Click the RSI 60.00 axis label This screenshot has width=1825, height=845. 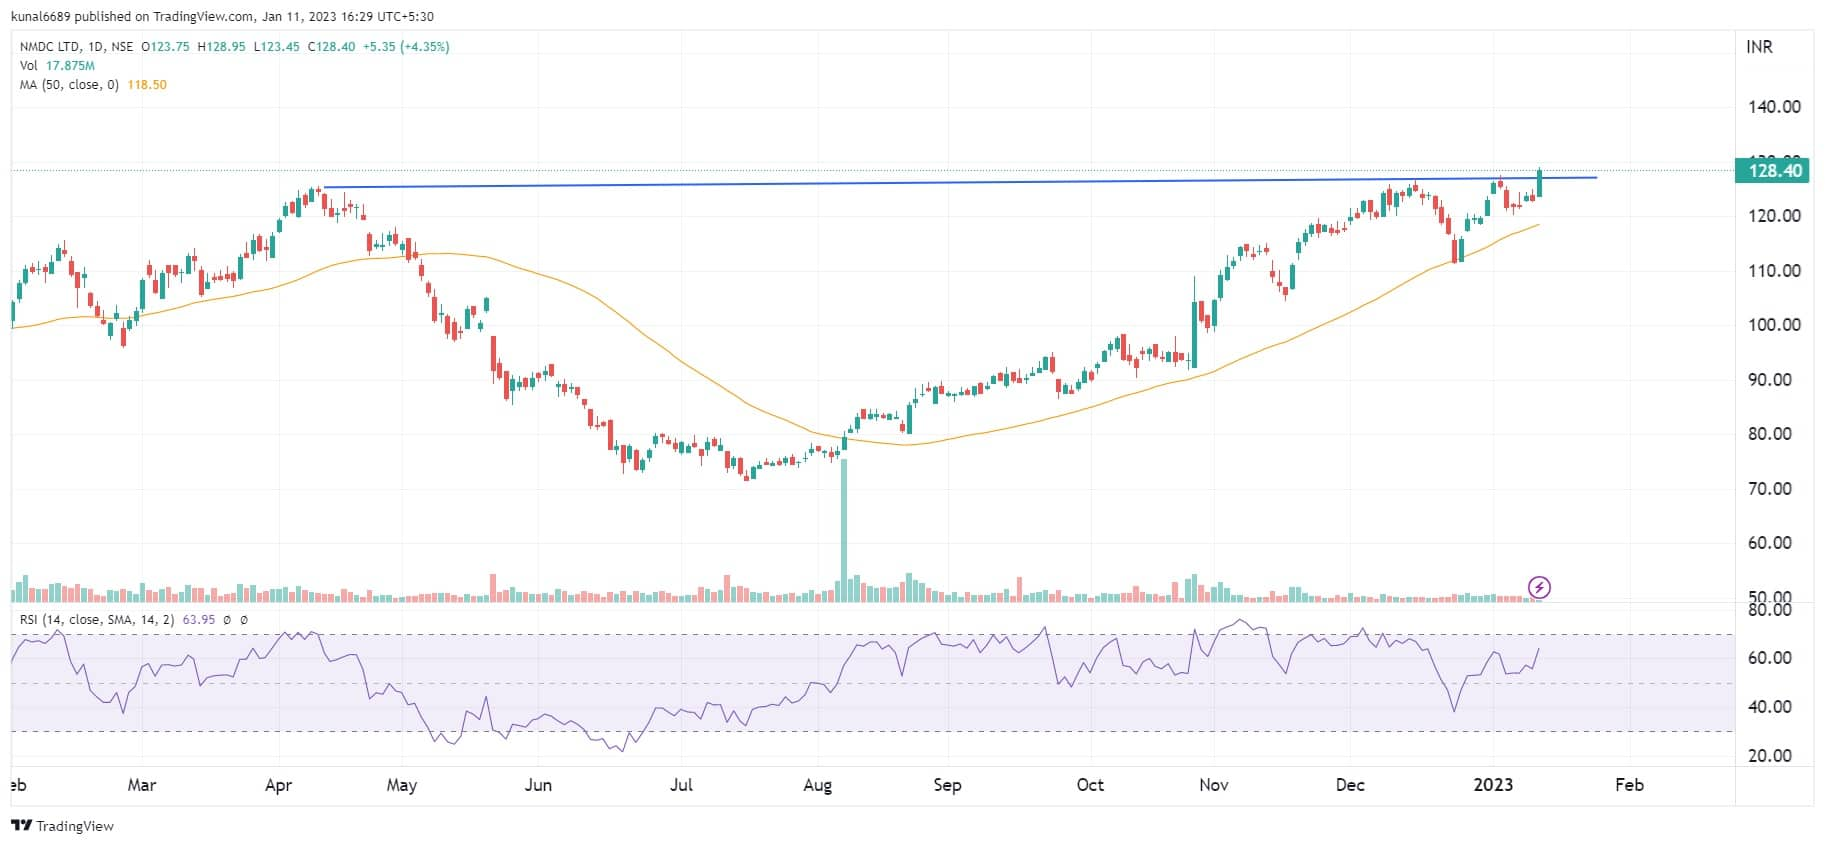[1770, 658]
